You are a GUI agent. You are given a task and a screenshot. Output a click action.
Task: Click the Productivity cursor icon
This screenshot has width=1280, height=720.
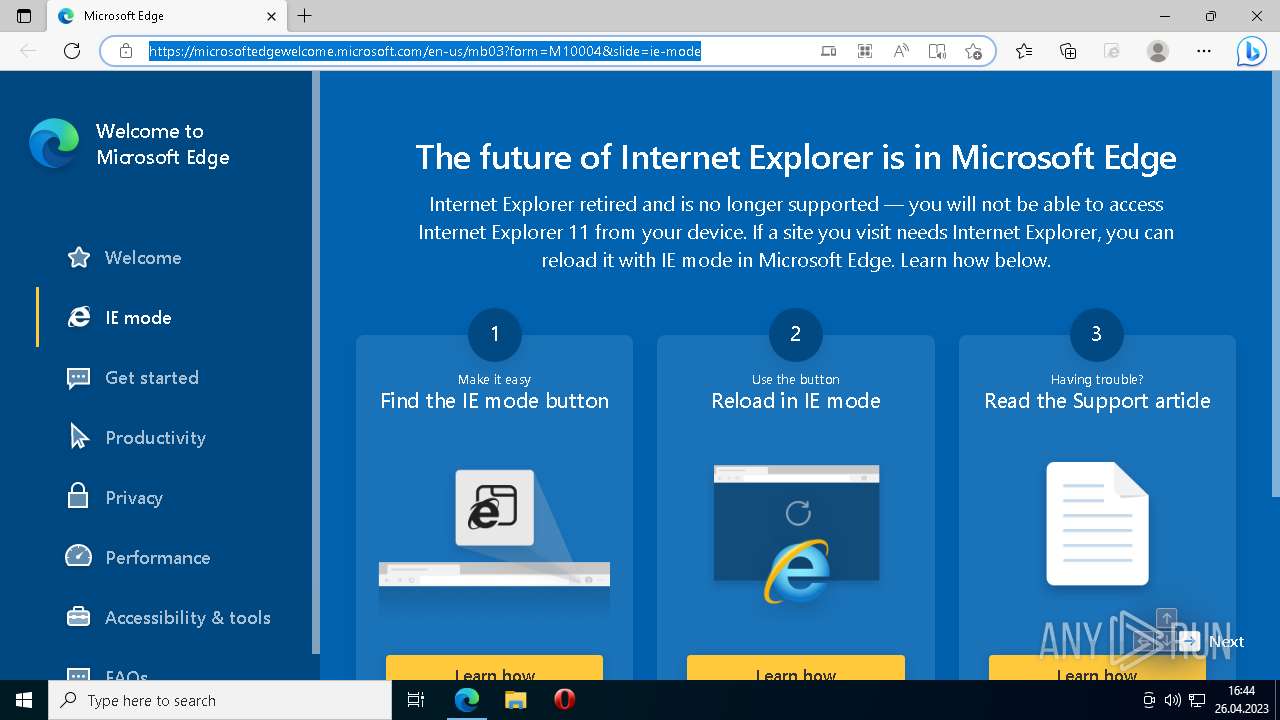click(x=79, y=437)
